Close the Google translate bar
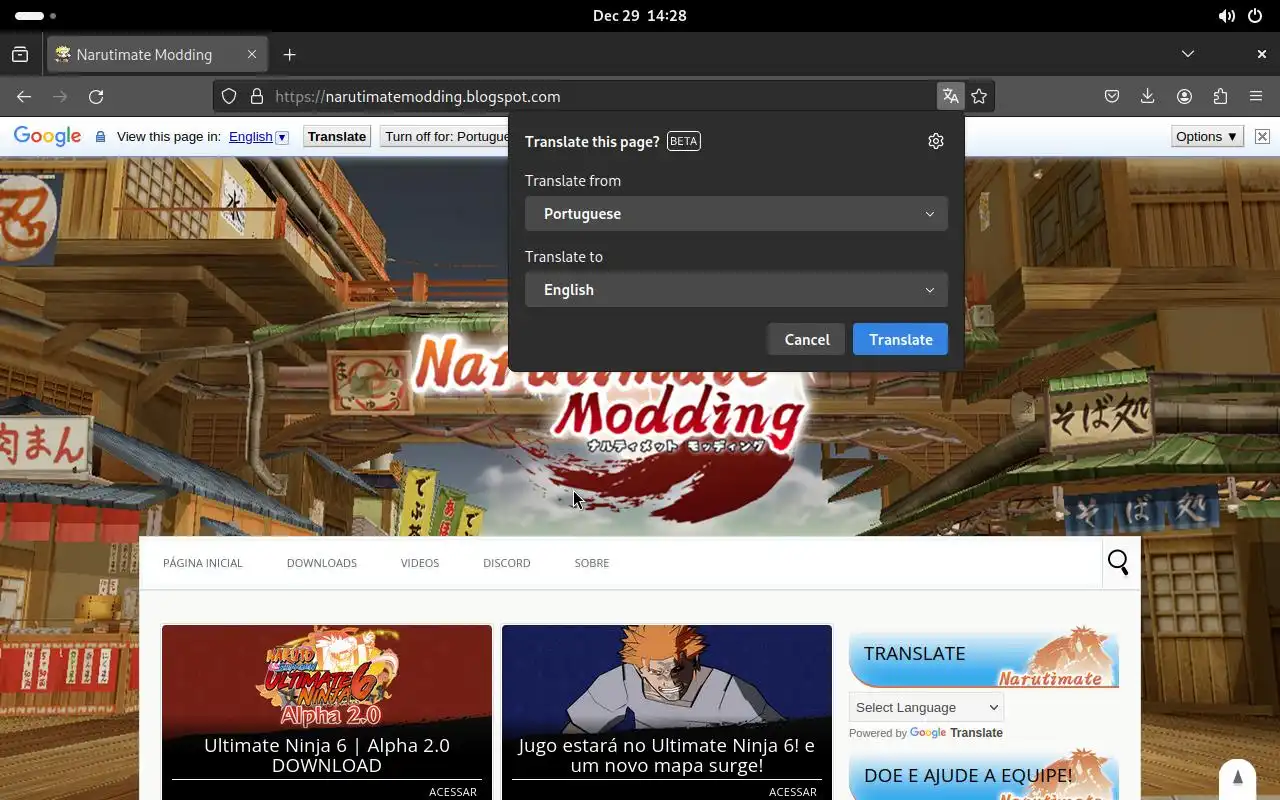 click(1262, 137)
